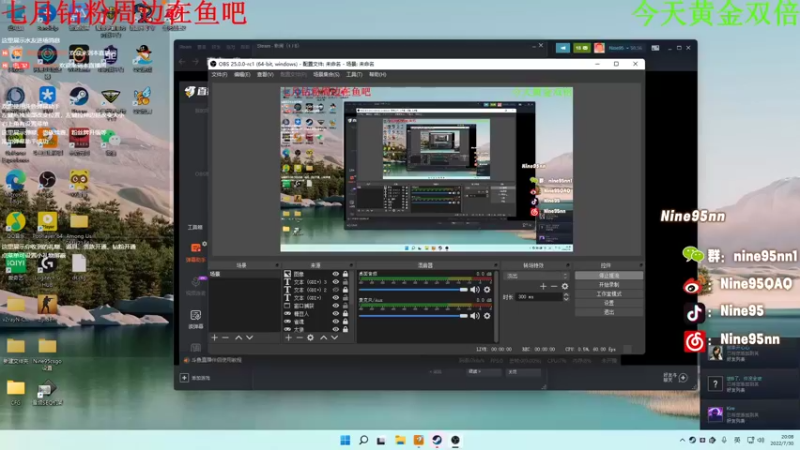The width and height of the screenshot is (800, 450).
Task: Move the scene up with the up chevron
Action: click(238, 338)
